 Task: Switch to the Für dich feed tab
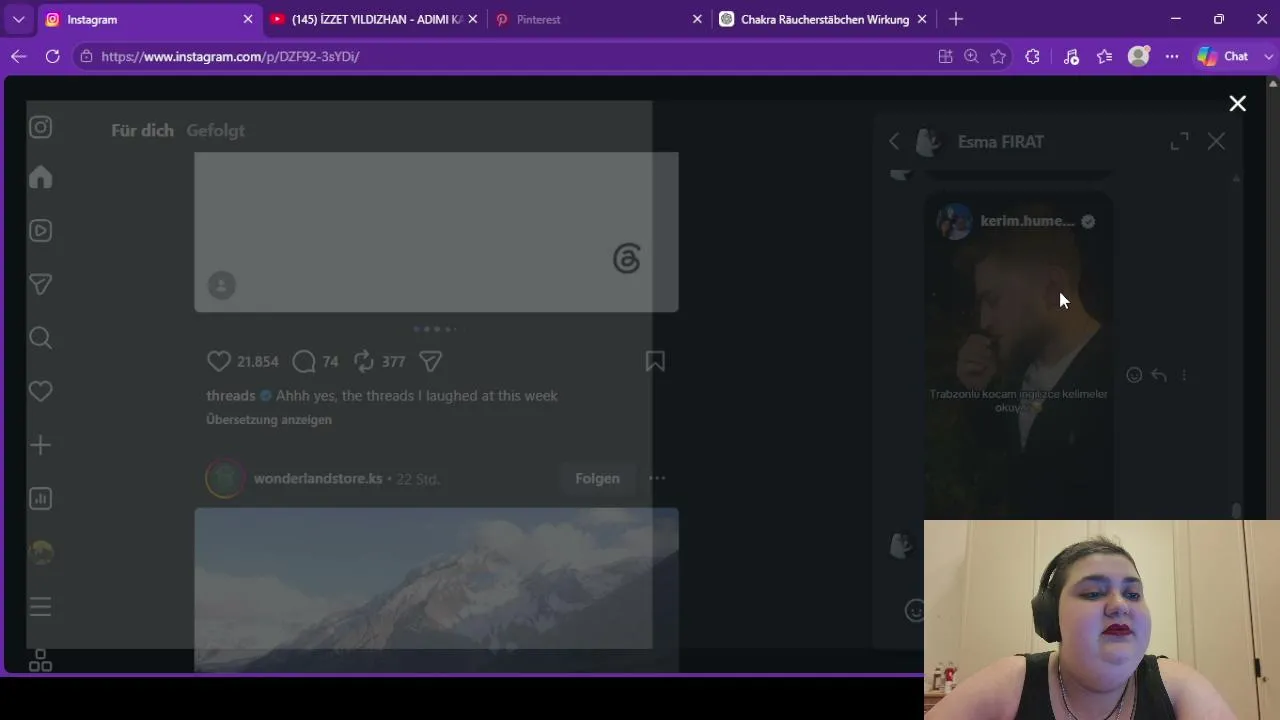pos(142,130)
